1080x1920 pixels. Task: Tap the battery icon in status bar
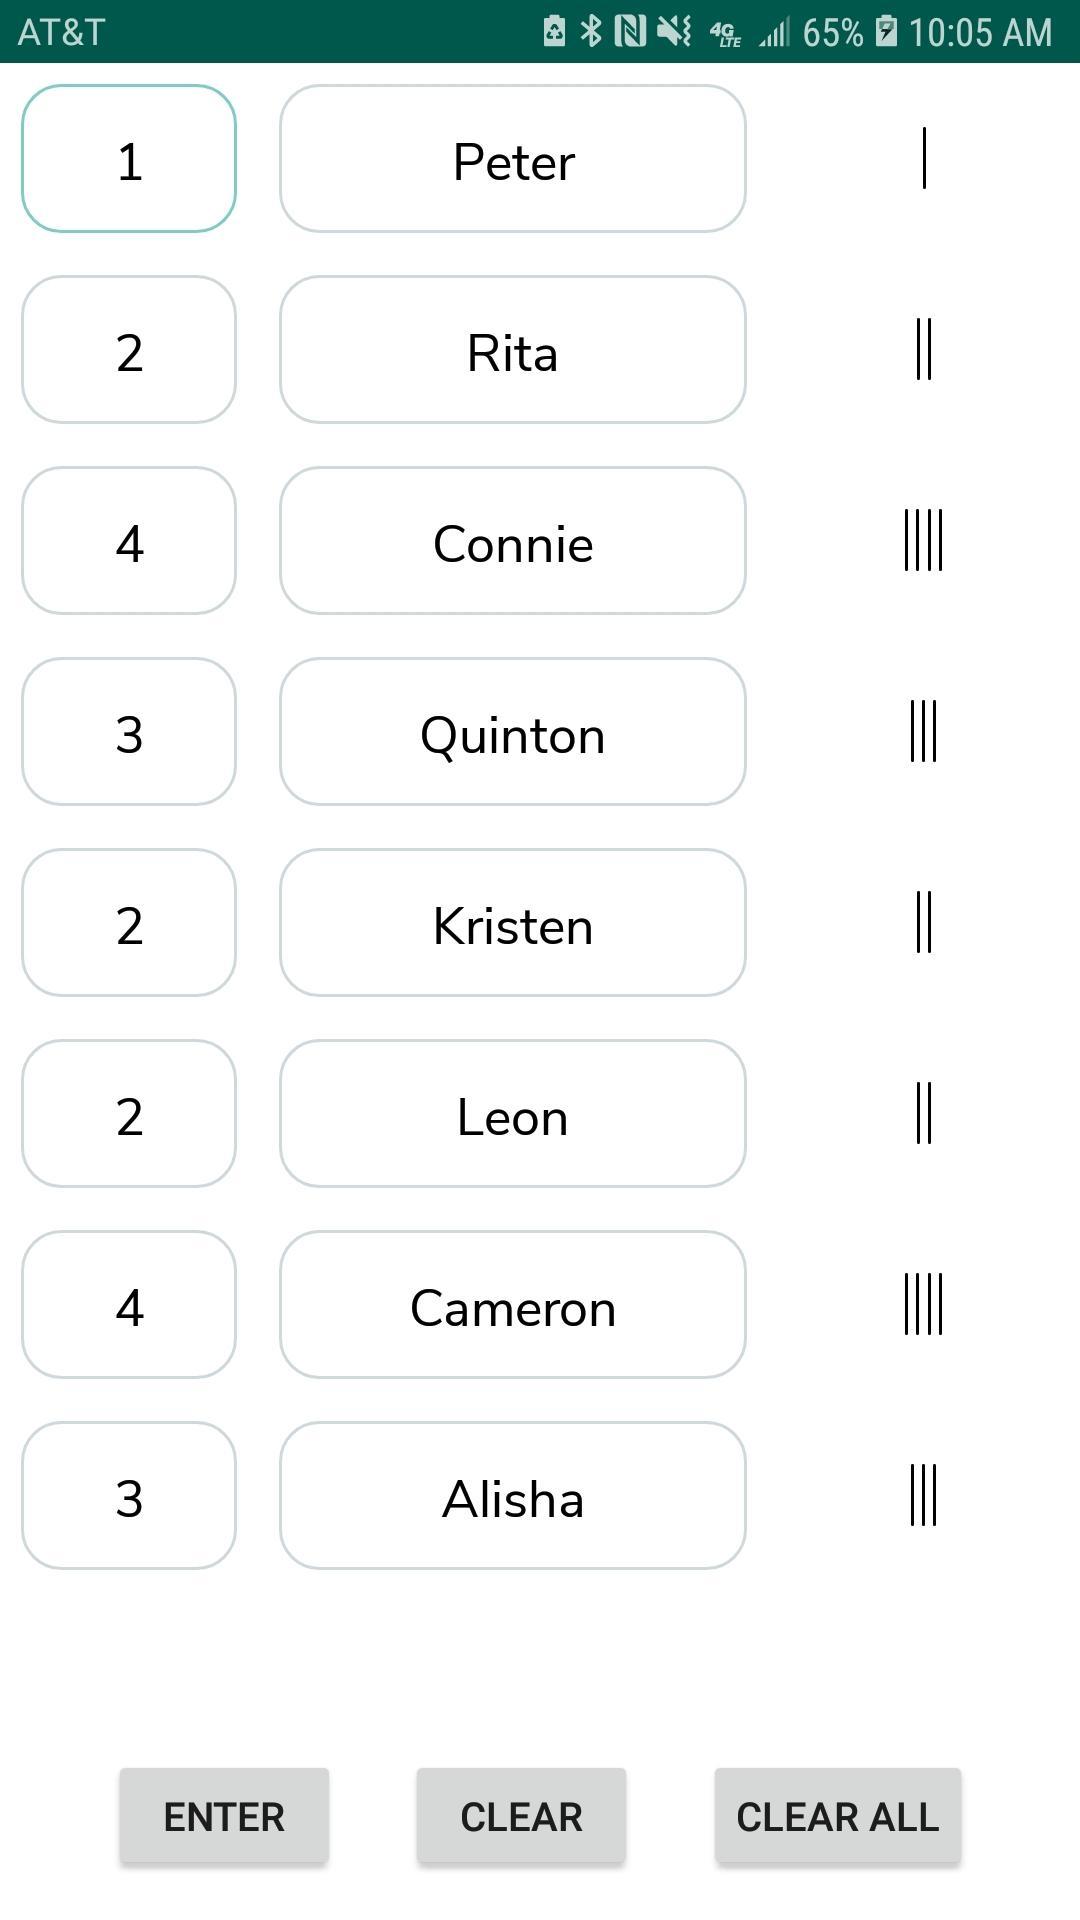(x=886, y=31)
